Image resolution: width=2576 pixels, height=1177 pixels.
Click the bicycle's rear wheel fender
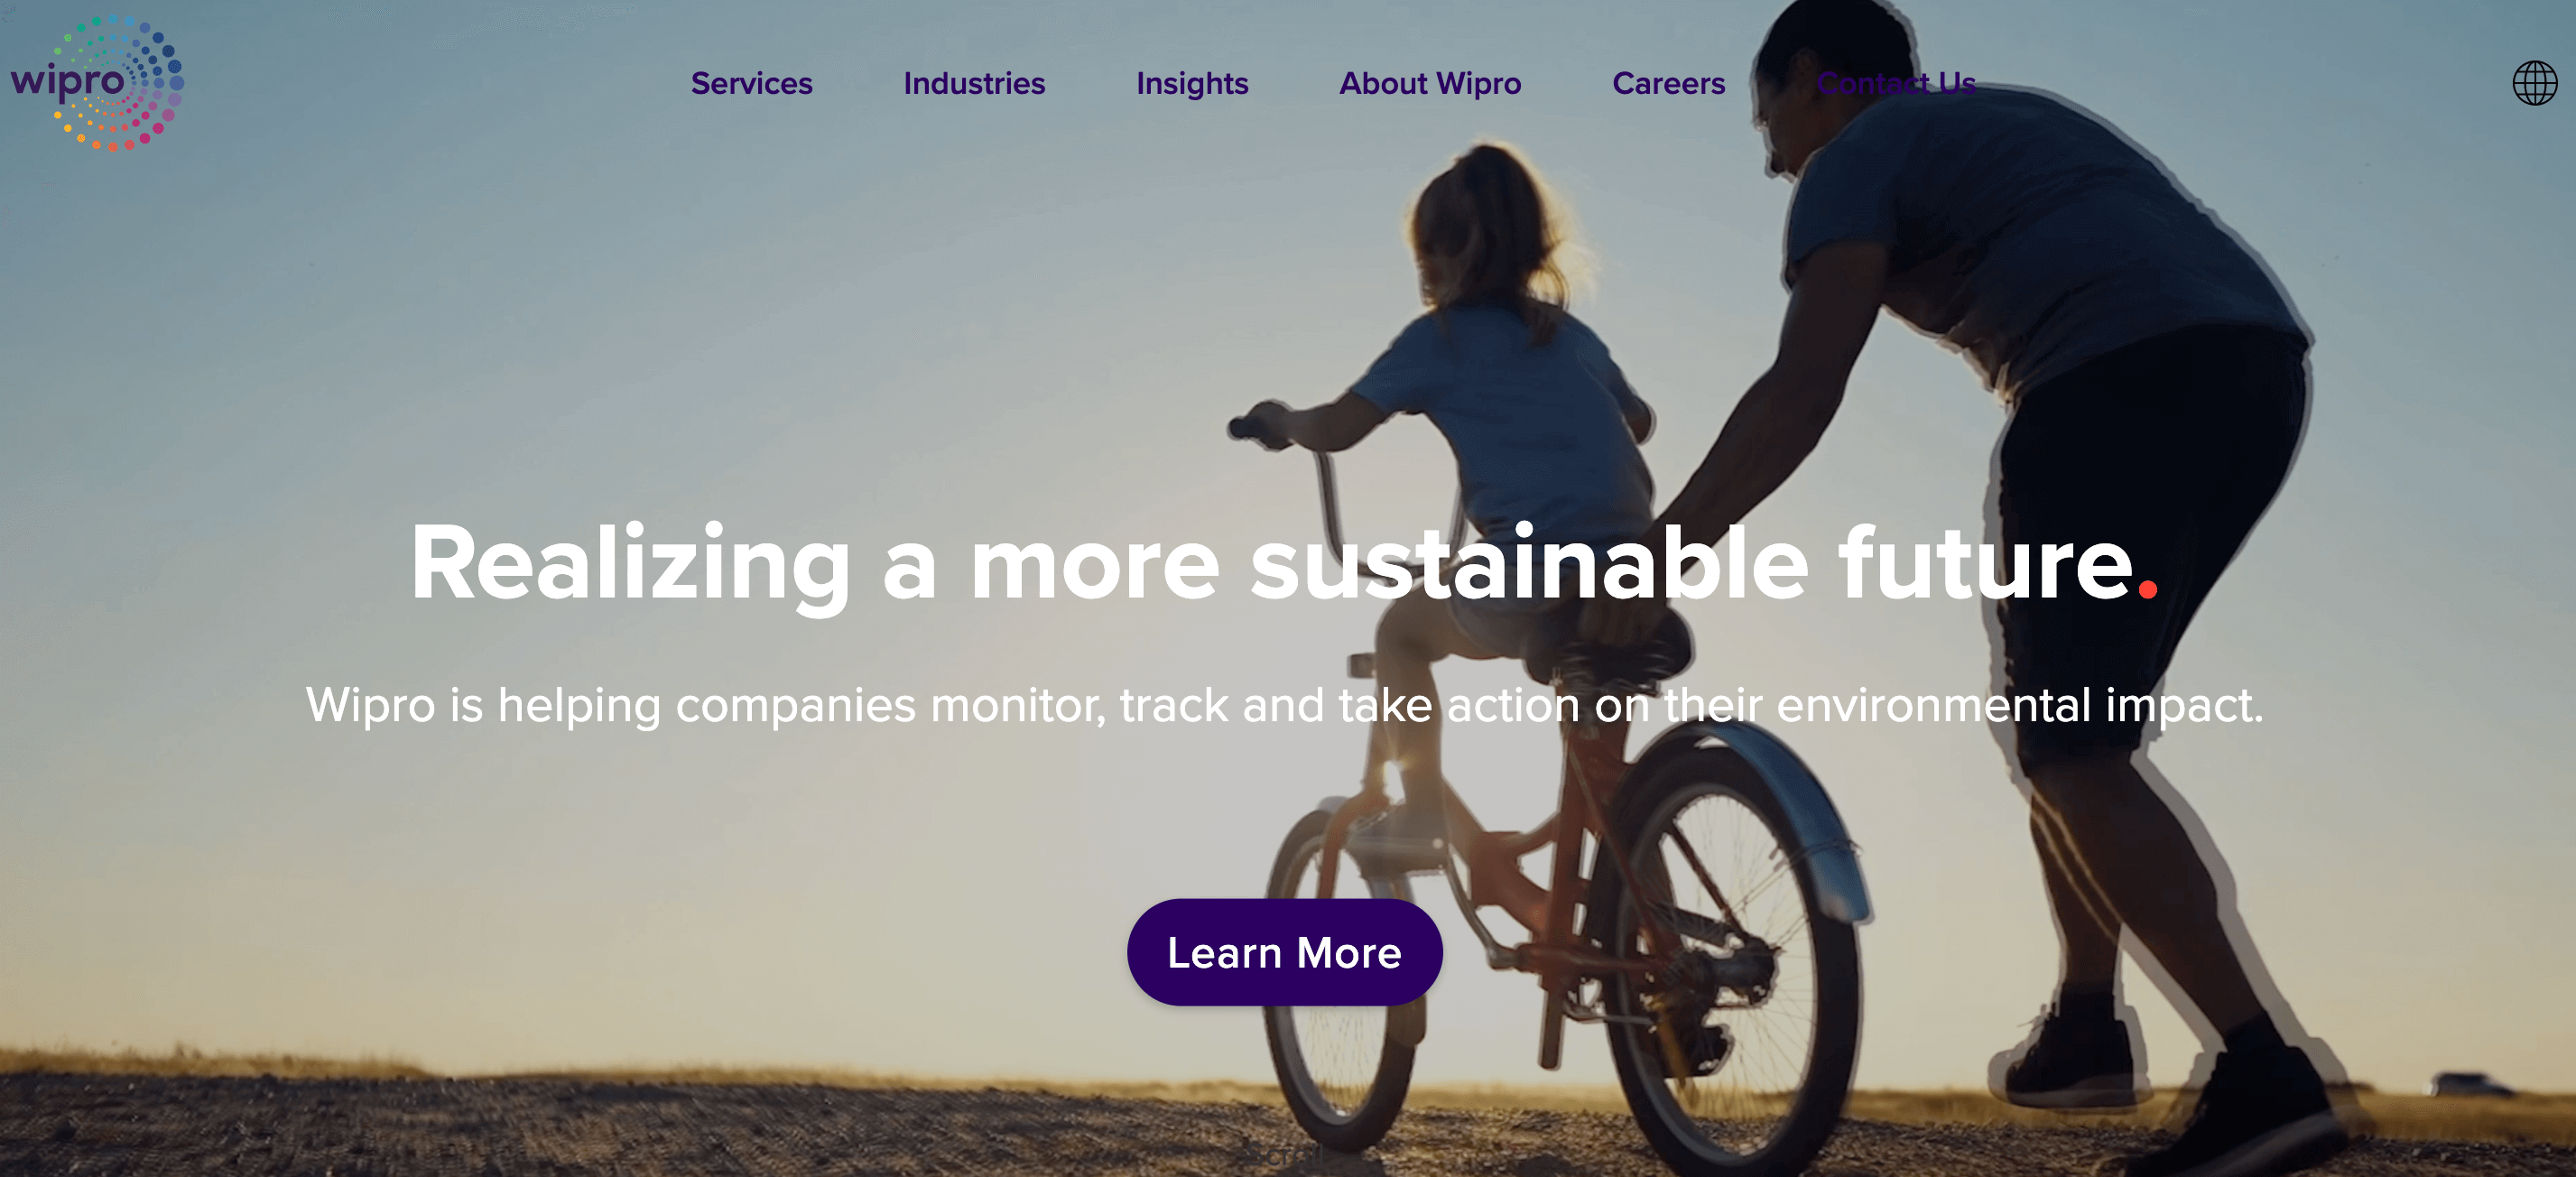point(1790,810)
